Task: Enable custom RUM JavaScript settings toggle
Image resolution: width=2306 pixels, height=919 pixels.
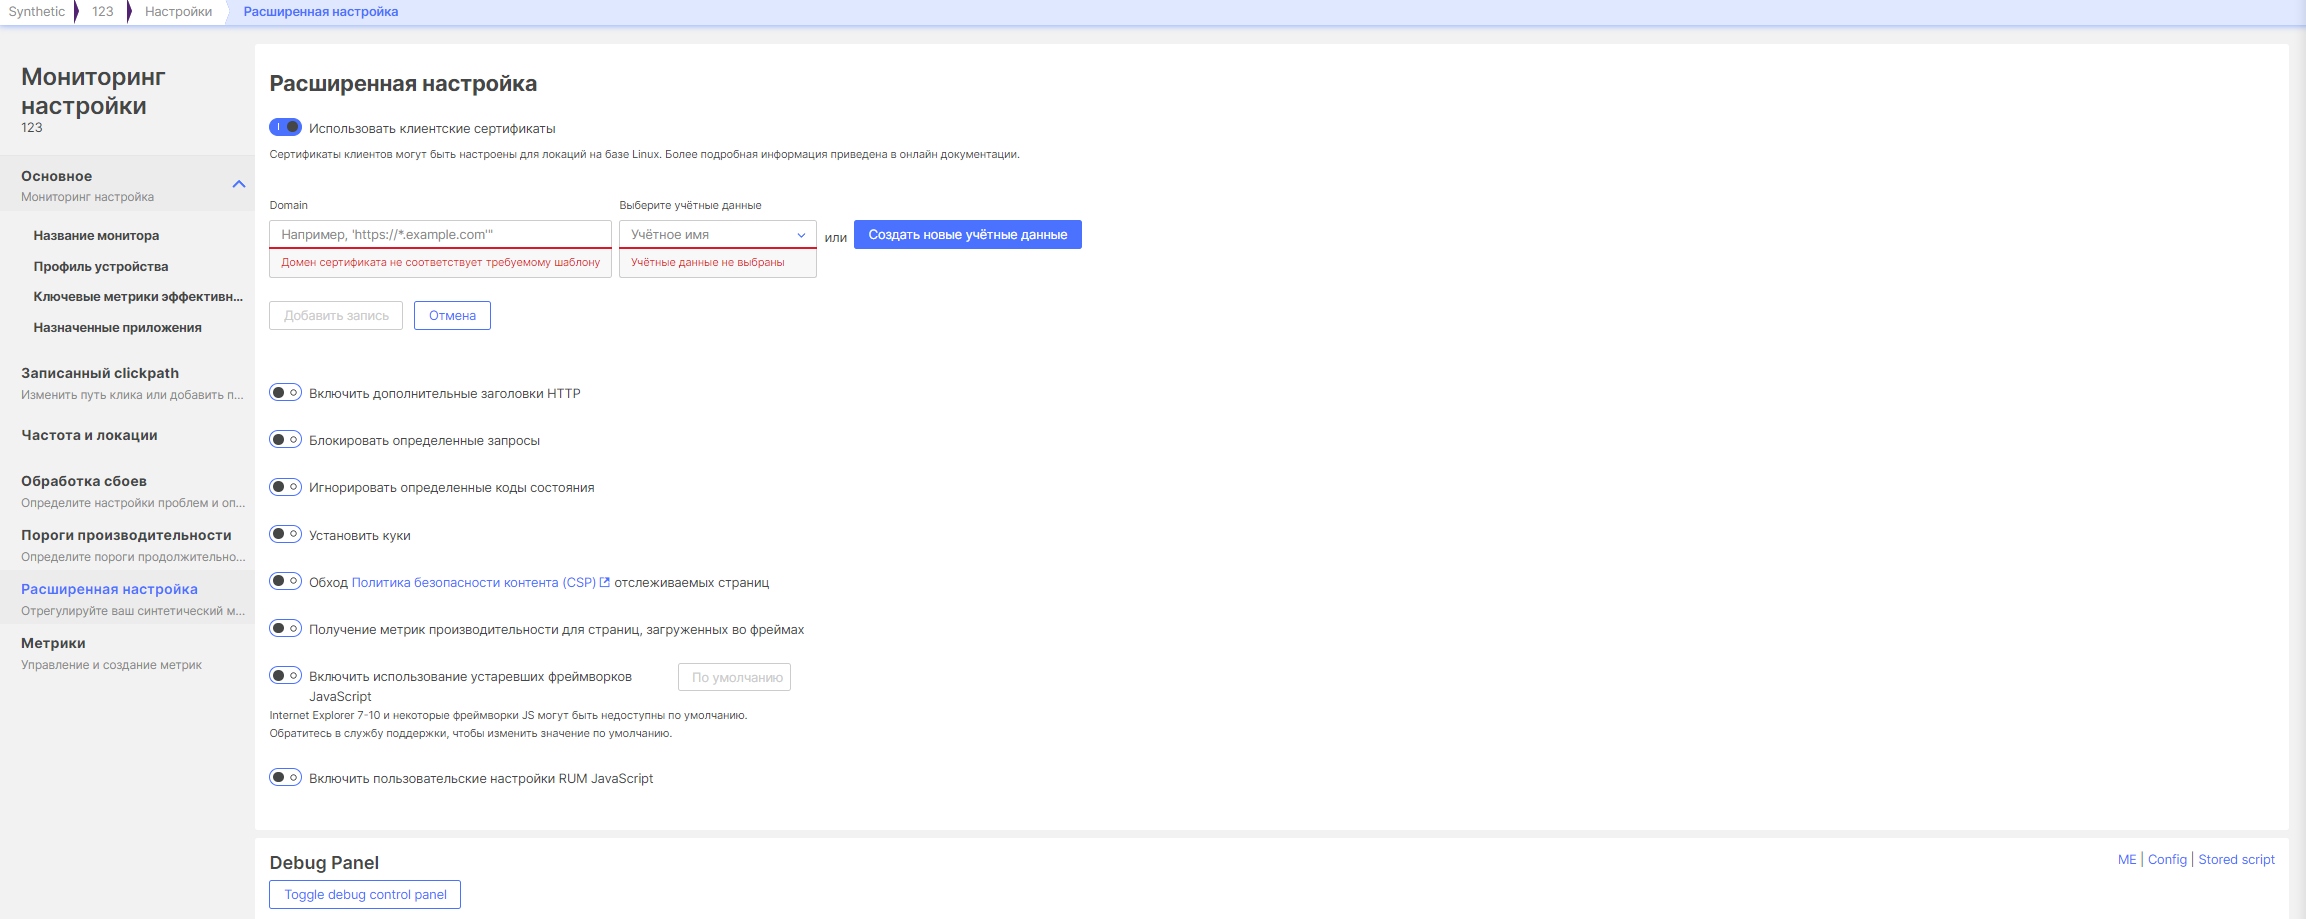Action: pyautogui.click(x=285, y=777)
